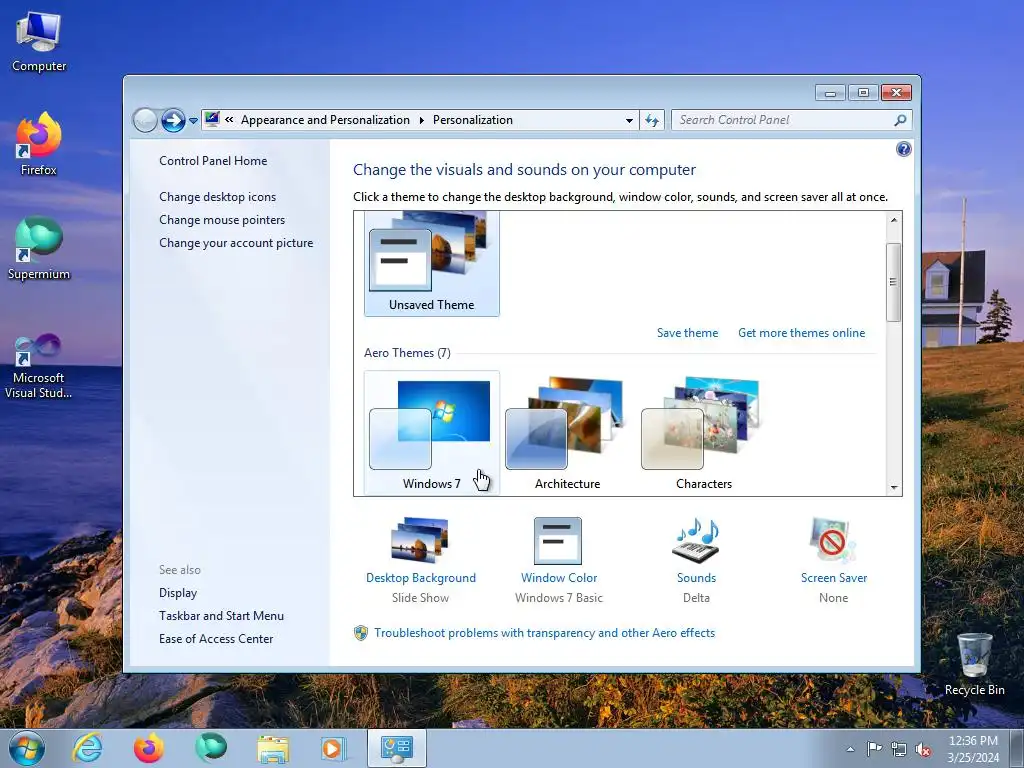Open Taskbar and Start Menu link
This screenshot has height=768, width=1024.
pyautogui.click(x=221, y=616)
